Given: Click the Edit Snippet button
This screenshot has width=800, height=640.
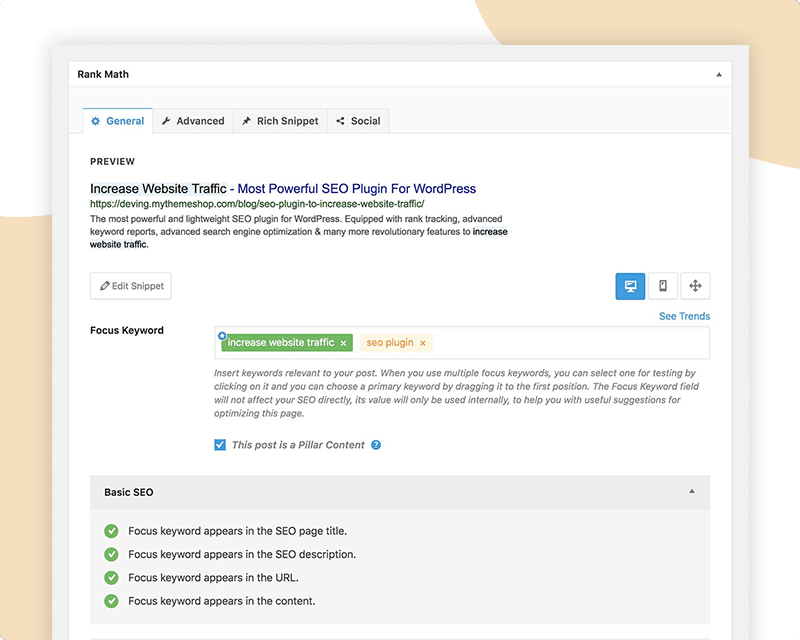Looking at the screenshot, I should (x=131, y=286).
